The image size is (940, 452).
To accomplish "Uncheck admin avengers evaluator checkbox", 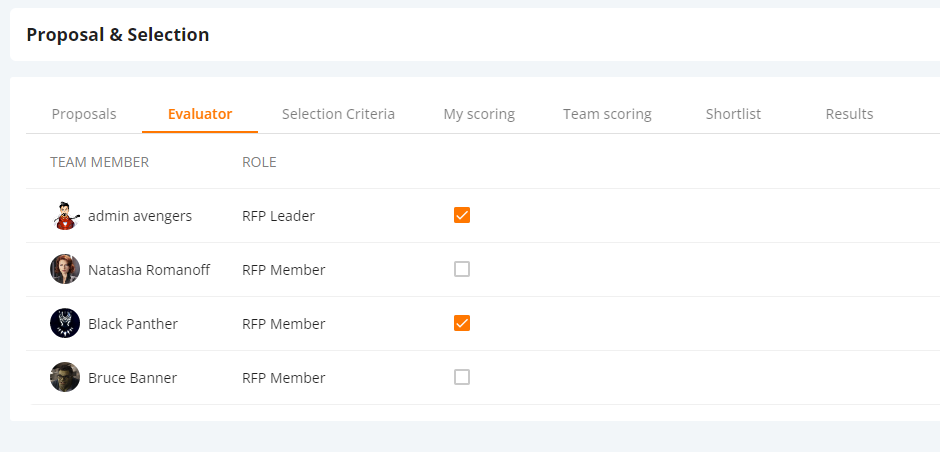I will [462, 215].
